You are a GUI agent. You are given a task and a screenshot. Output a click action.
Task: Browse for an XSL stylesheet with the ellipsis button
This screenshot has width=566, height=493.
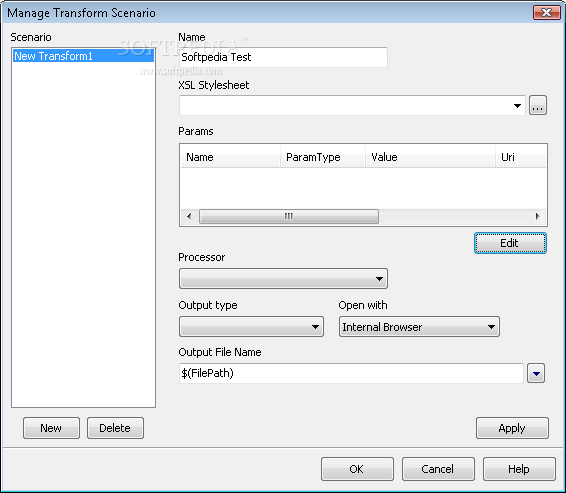tap(538, 105)
